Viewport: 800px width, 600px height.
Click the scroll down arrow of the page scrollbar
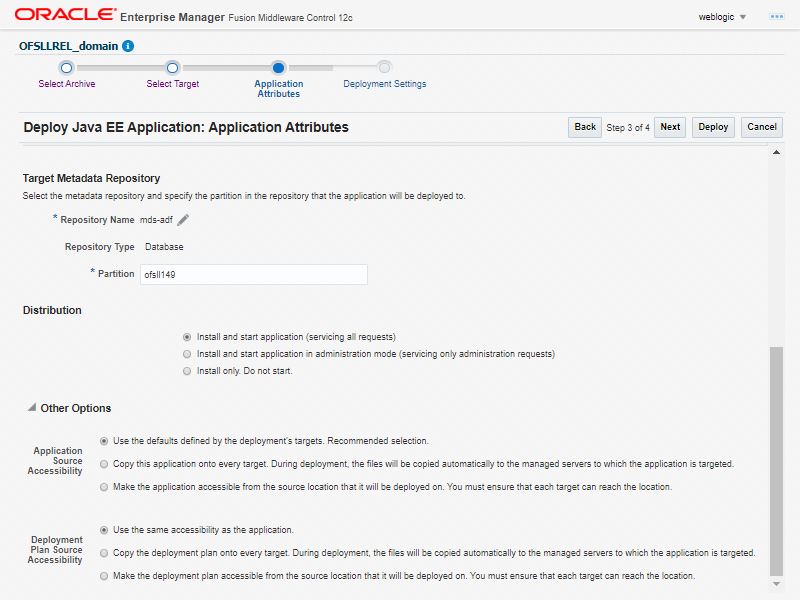click(776, 584)
